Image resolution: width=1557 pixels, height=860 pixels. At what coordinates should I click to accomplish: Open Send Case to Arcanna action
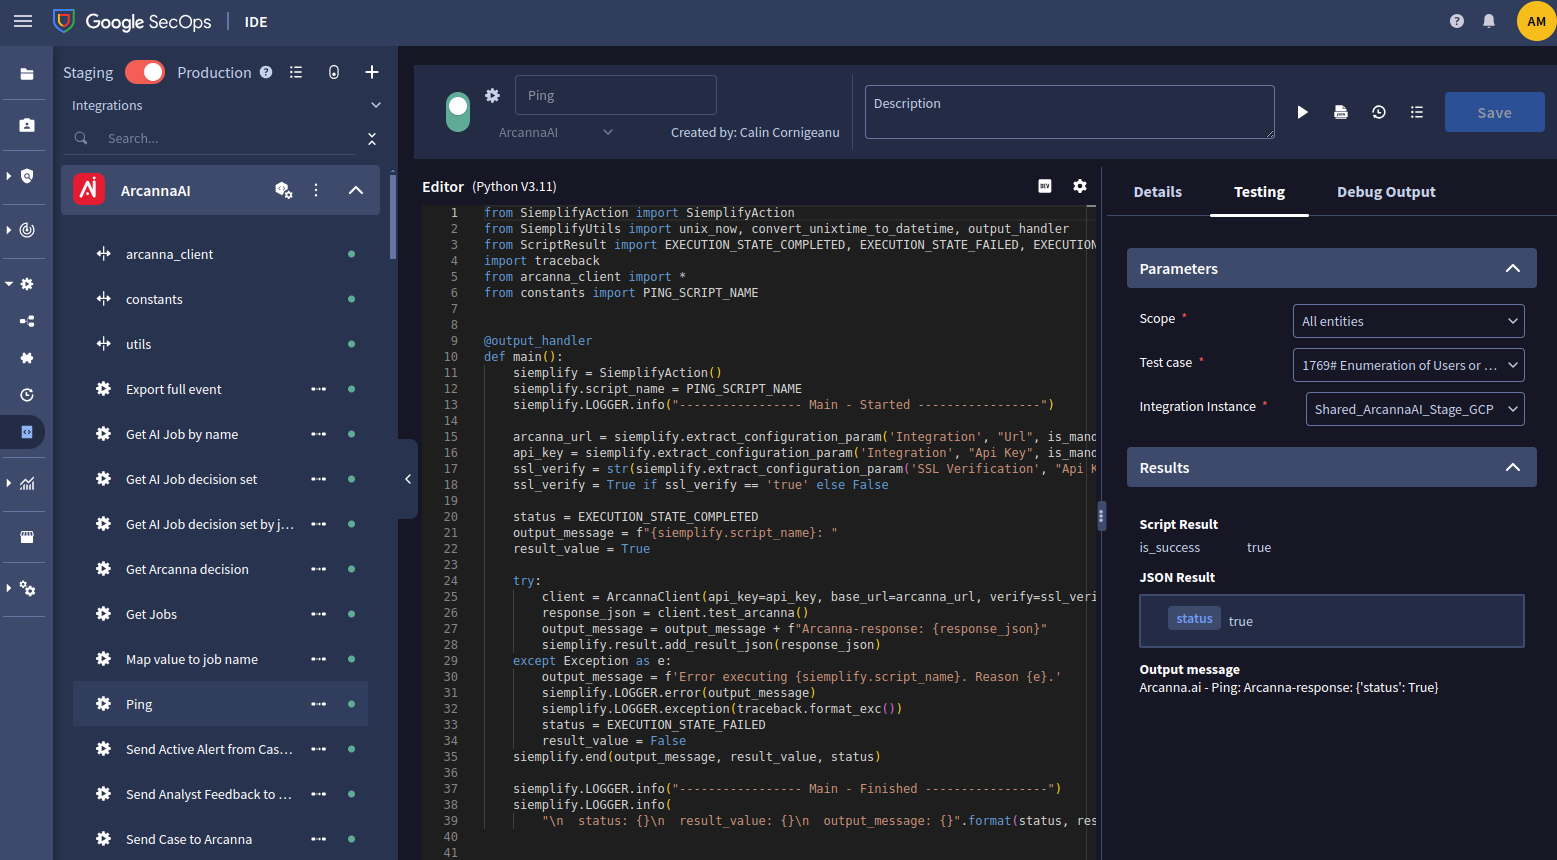point(220,839)
